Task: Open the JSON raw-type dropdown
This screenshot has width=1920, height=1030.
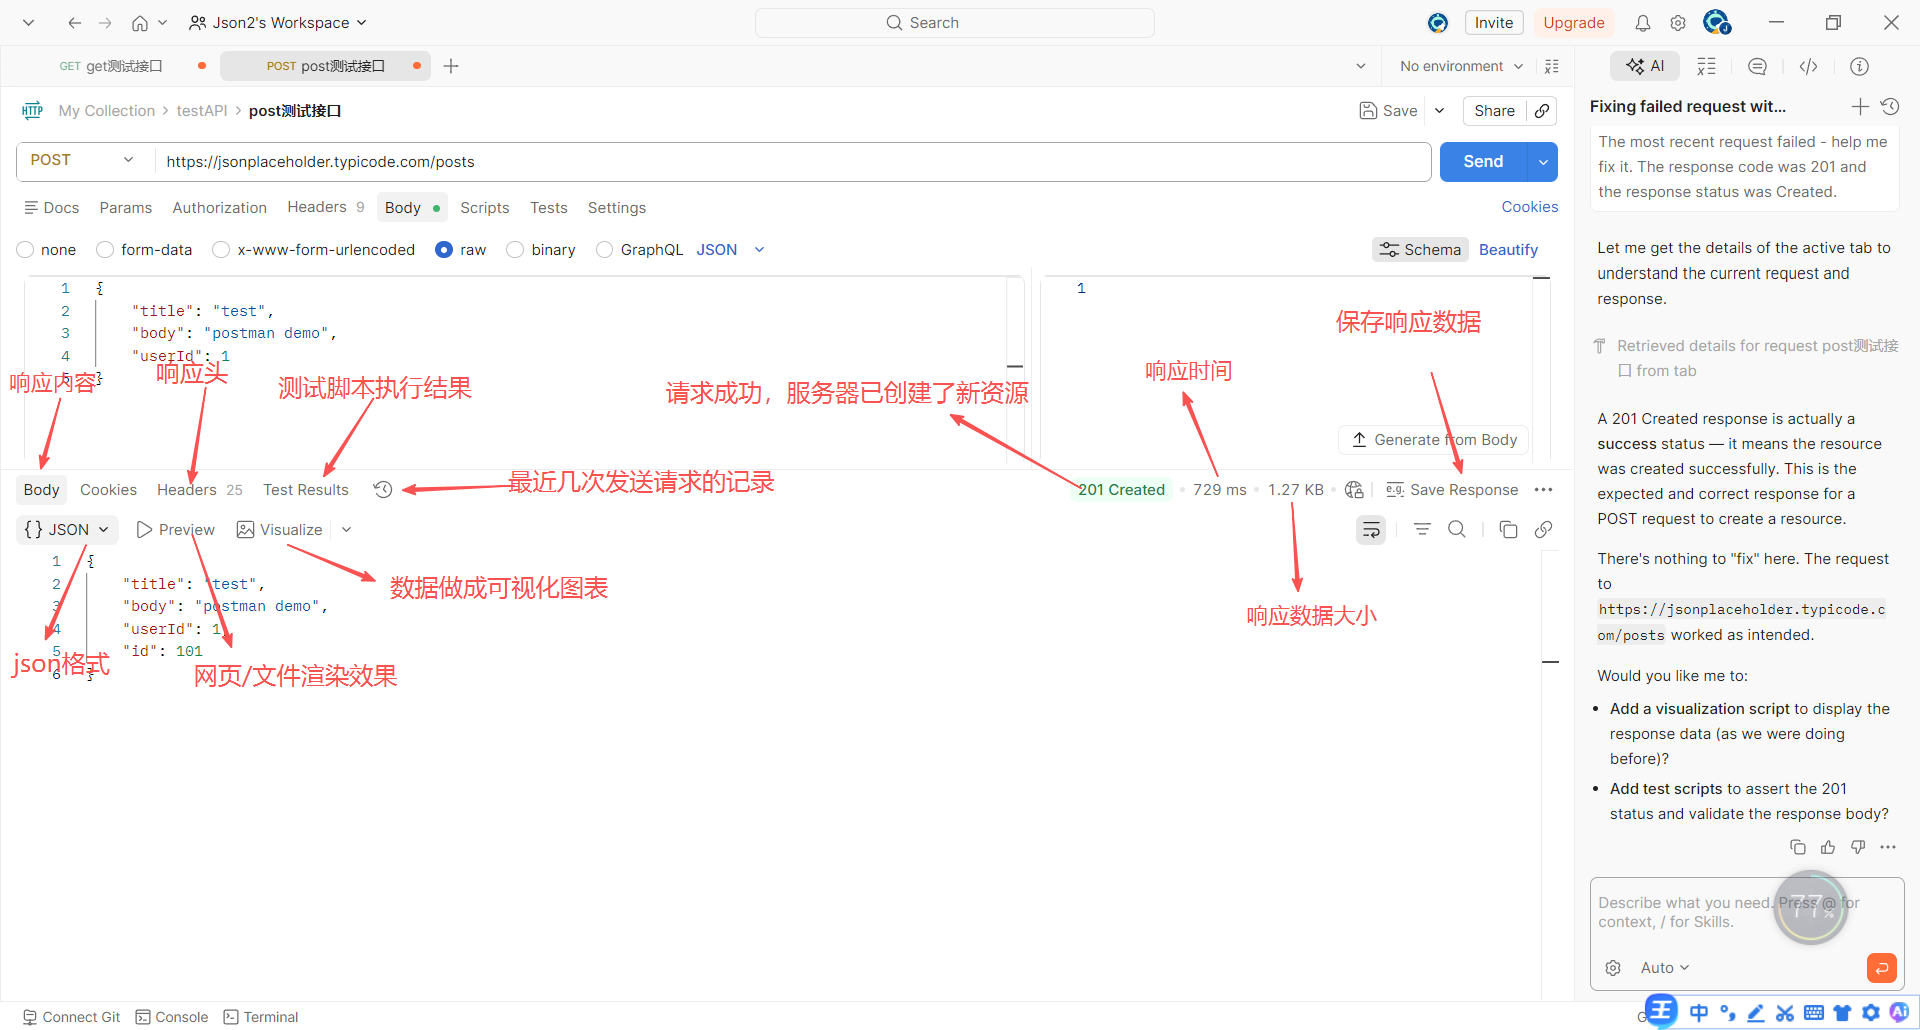Action: click(x=731, y=250)
